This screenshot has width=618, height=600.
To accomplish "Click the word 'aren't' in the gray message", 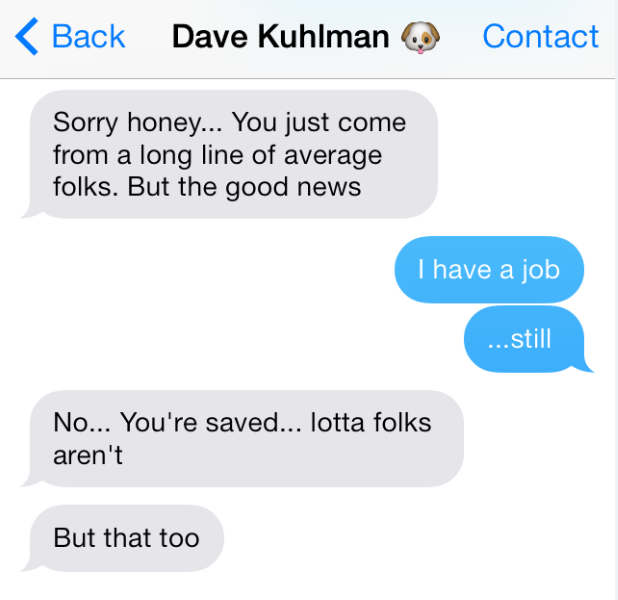I will coord(87,455).
